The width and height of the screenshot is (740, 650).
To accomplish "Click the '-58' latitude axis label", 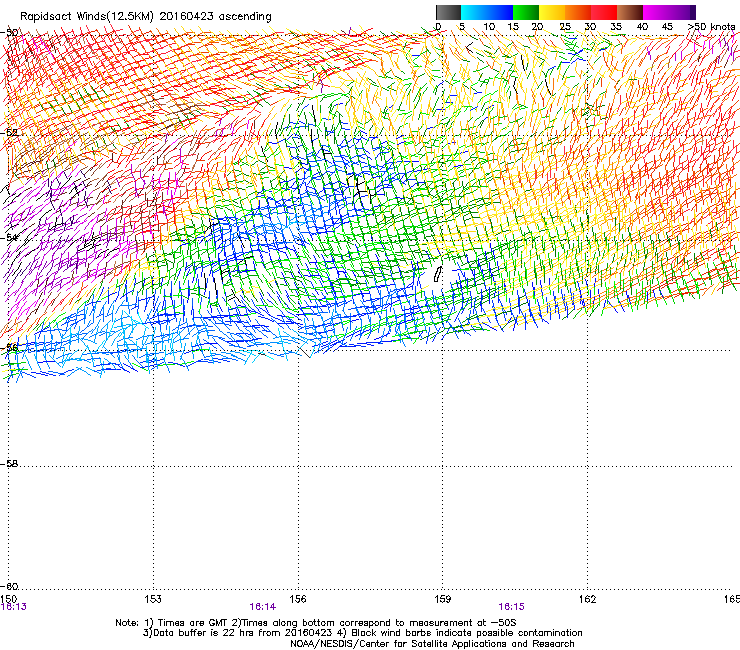I will (x=9, y=464).
